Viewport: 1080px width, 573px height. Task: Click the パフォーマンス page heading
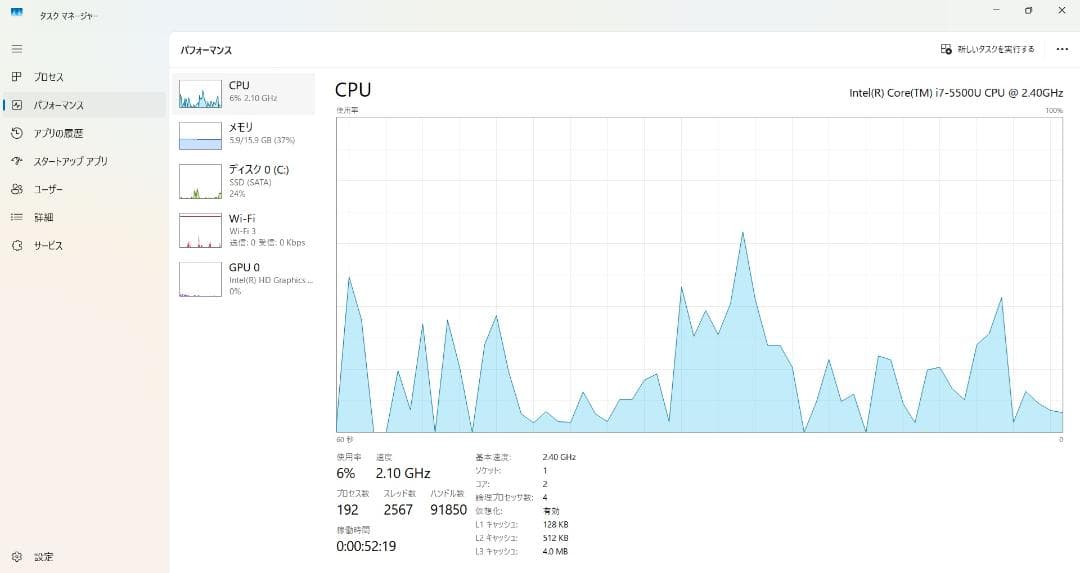206,50
